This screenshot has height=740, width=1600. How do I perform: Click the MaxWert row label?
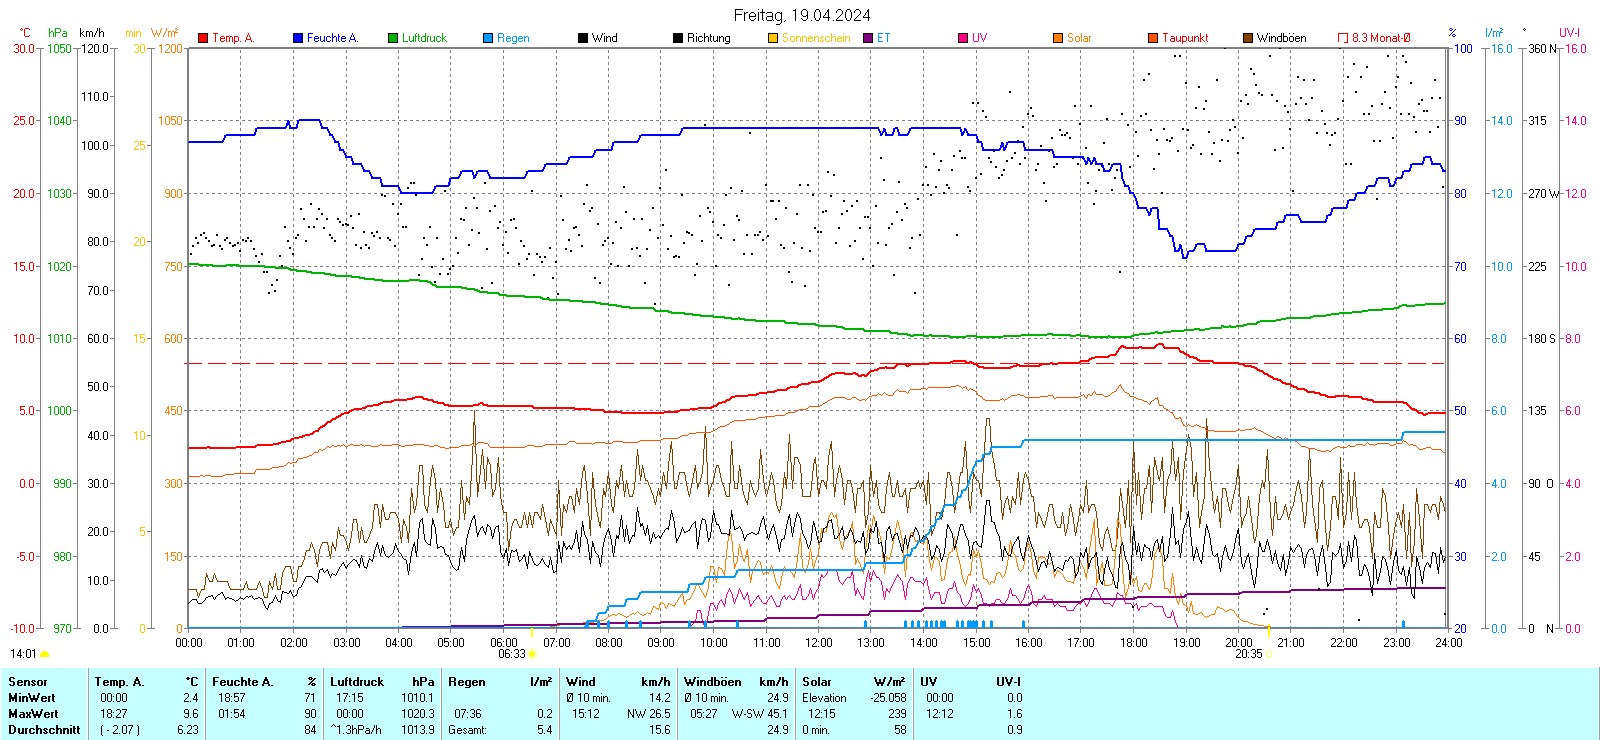(33, 714)
